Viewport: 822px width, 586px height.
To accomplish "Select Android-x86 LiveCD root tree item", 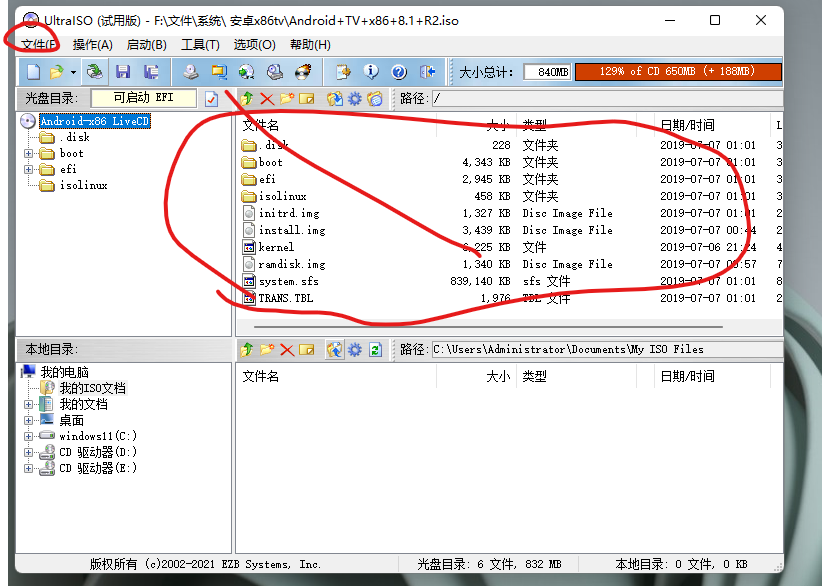I will pos(95,121).
